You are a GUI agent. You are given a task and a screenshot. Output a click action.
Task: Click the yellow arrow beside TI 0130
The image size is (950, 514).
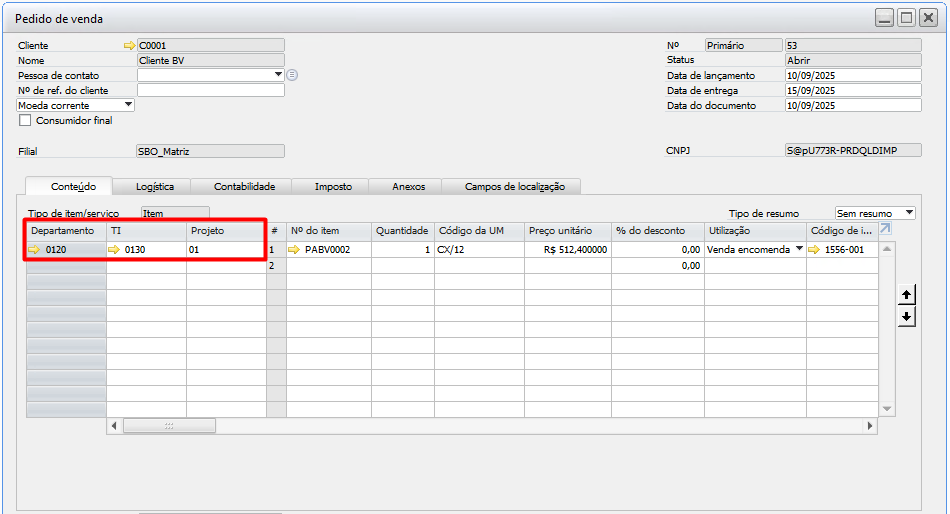coord(115,250)
